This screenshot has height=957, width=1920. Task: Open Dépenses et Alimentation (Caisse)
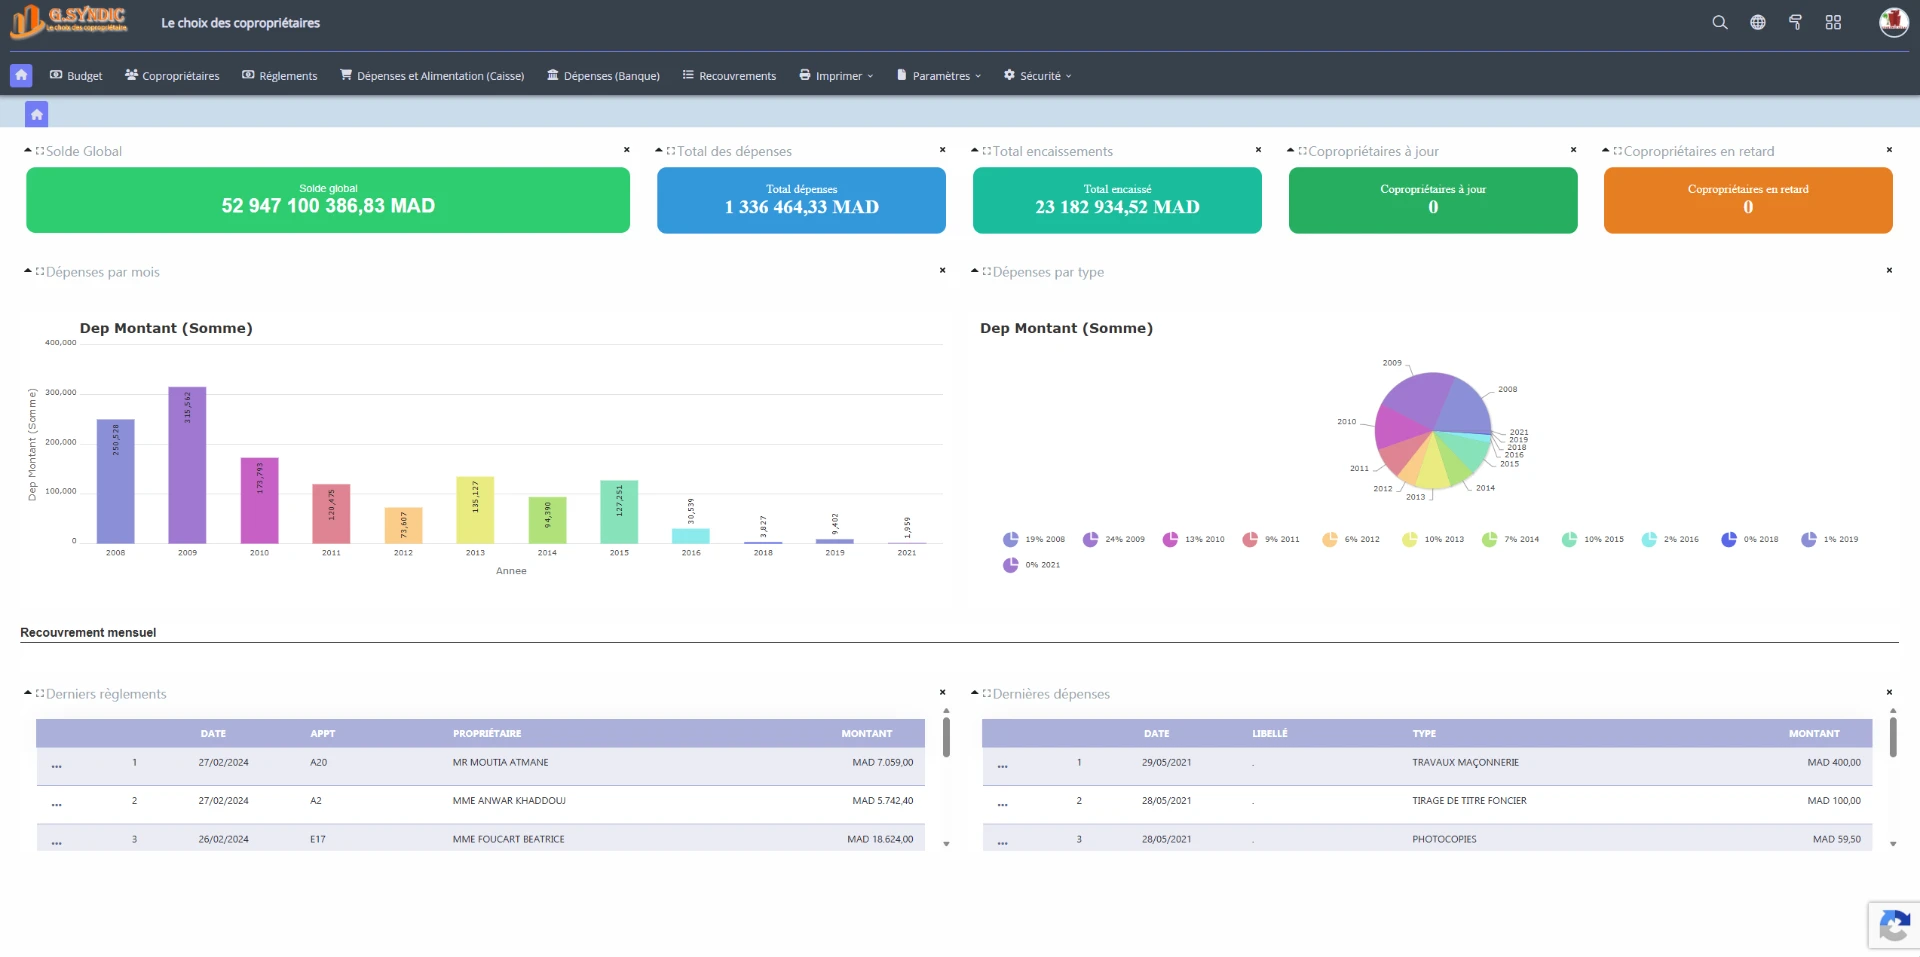coord(432,75)
